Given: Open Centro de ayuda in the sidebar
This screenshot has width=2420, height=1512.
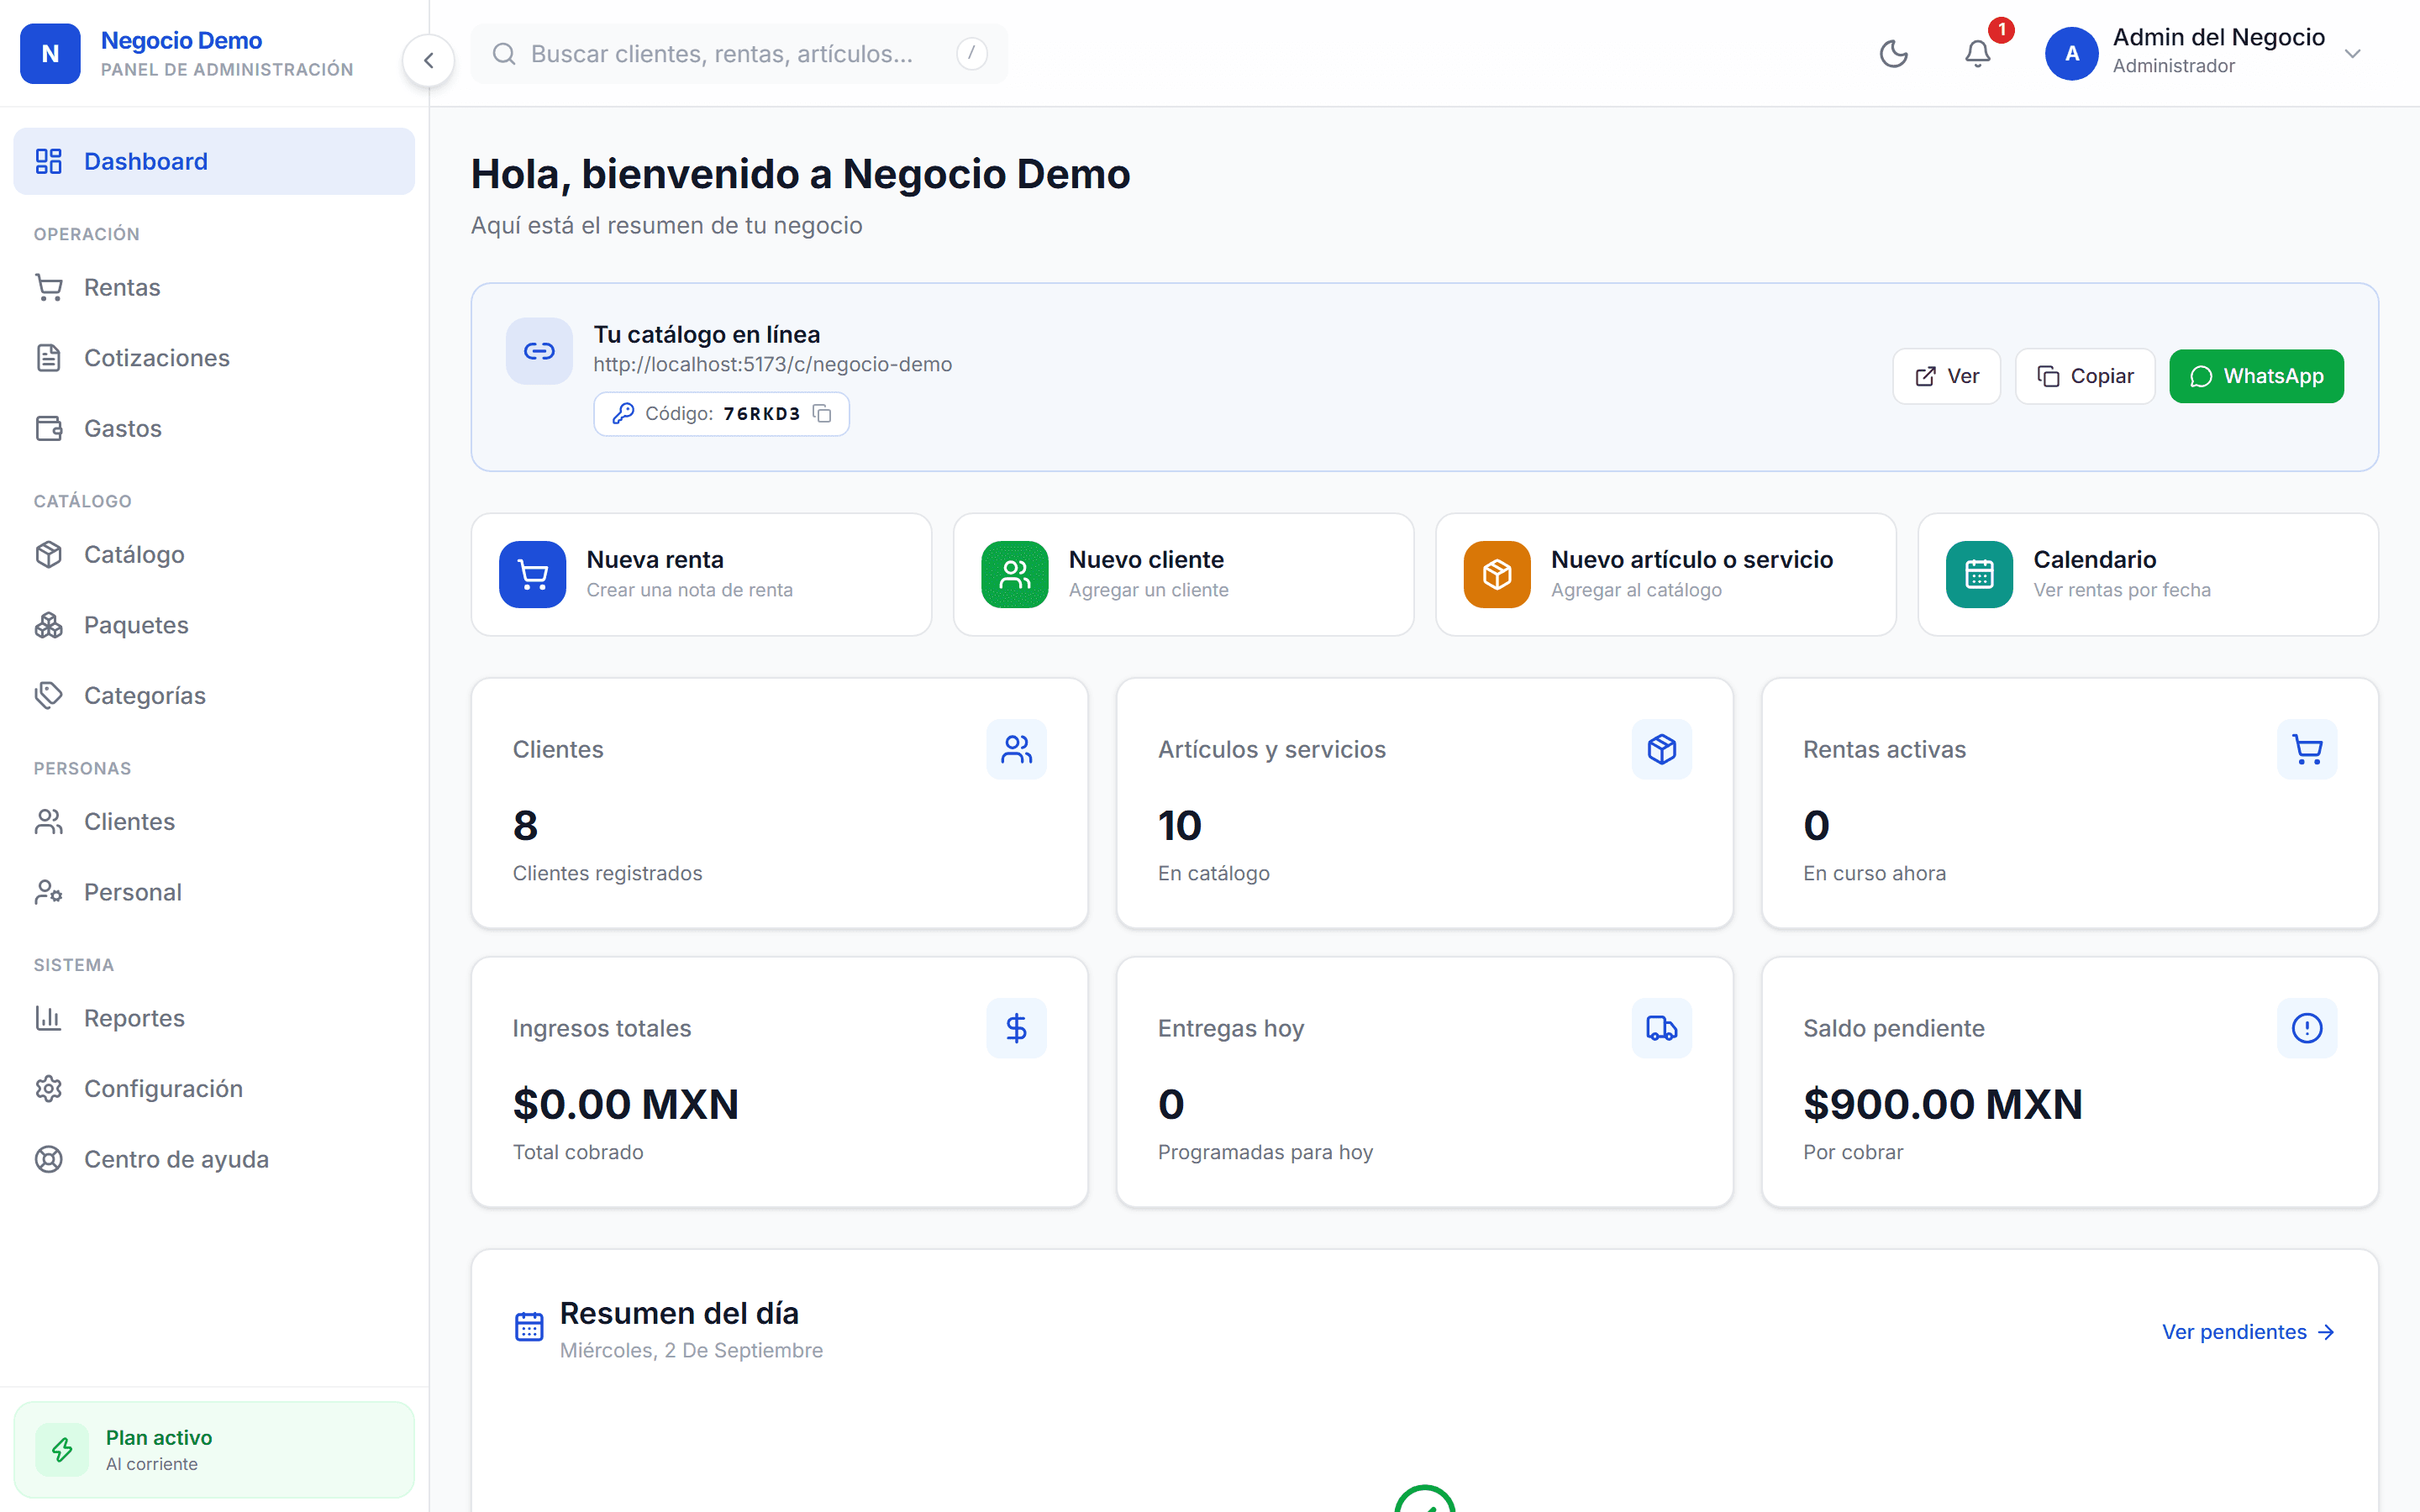Looking at the screenshot, I should click(x=214, y=1159).
